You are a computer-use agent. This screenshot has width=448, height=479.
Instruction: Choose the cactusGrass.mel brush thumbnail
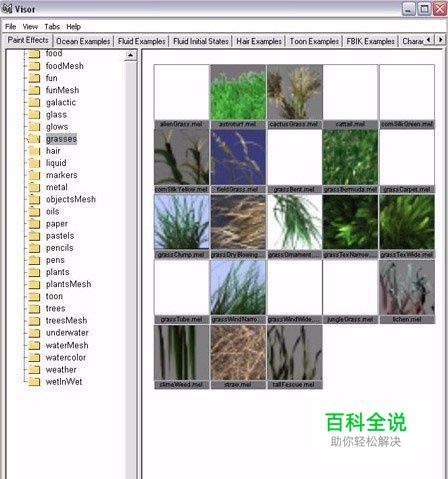tap(295, 92)
